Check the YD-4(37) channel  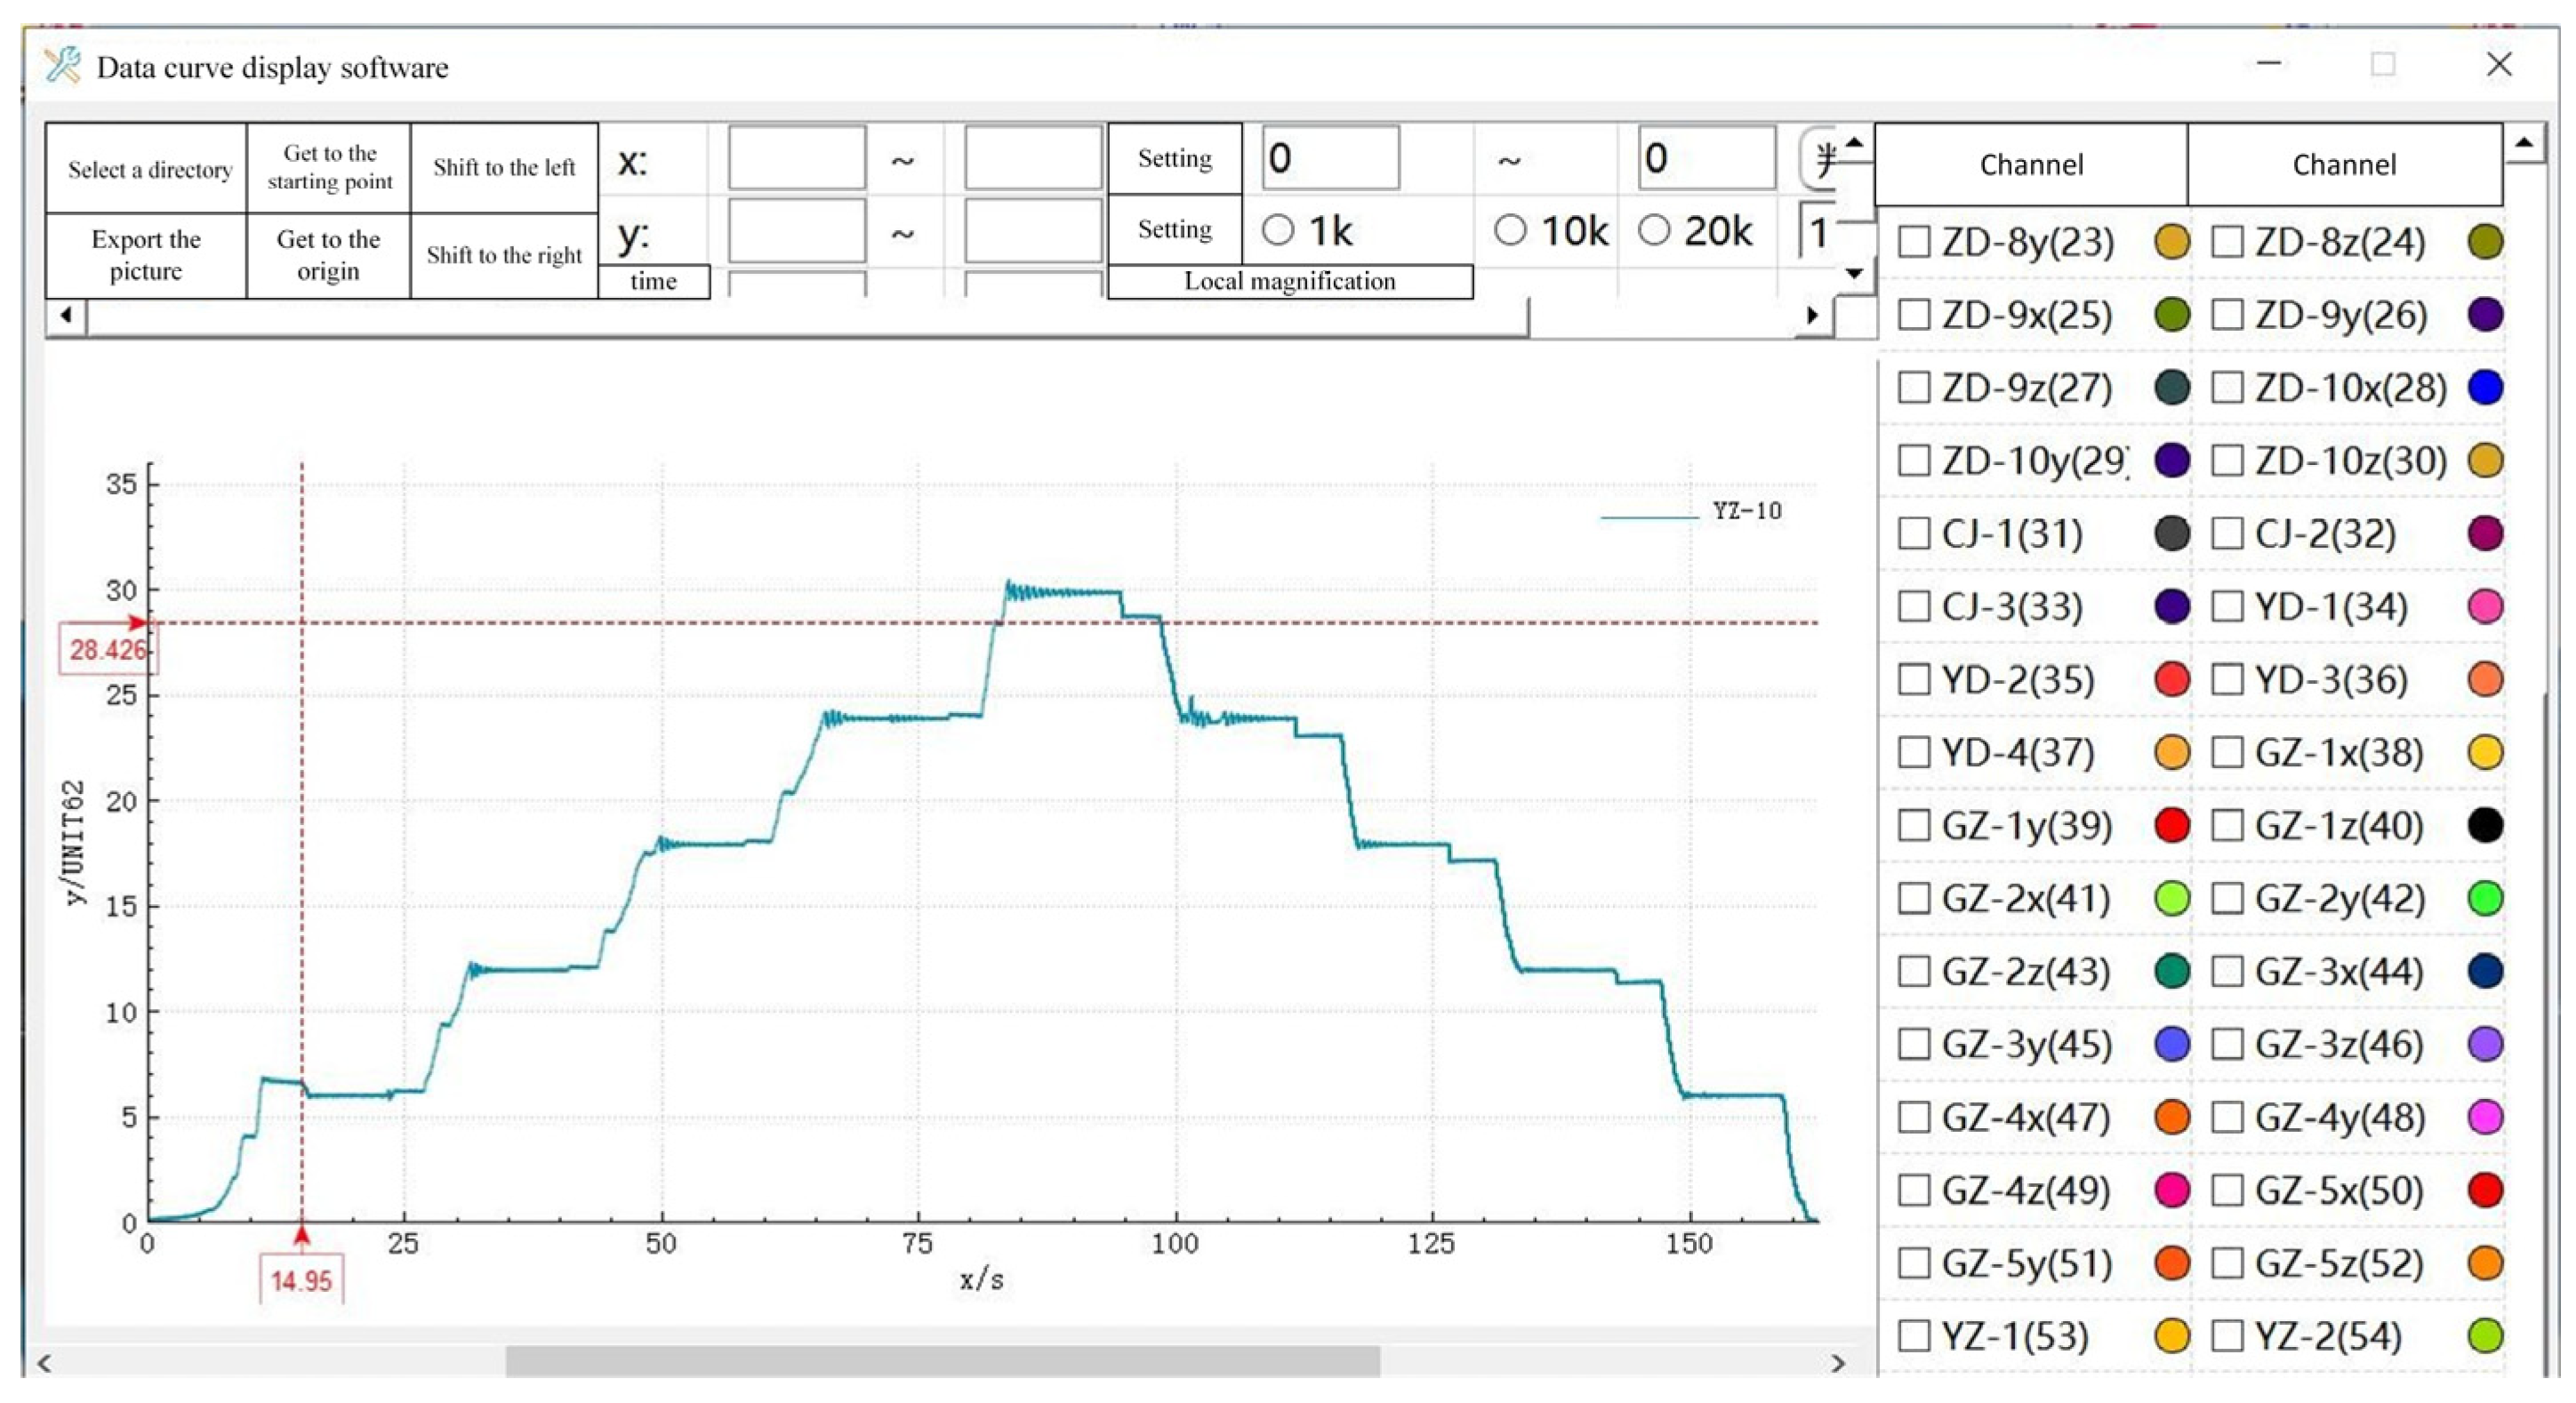point(1914,753)
